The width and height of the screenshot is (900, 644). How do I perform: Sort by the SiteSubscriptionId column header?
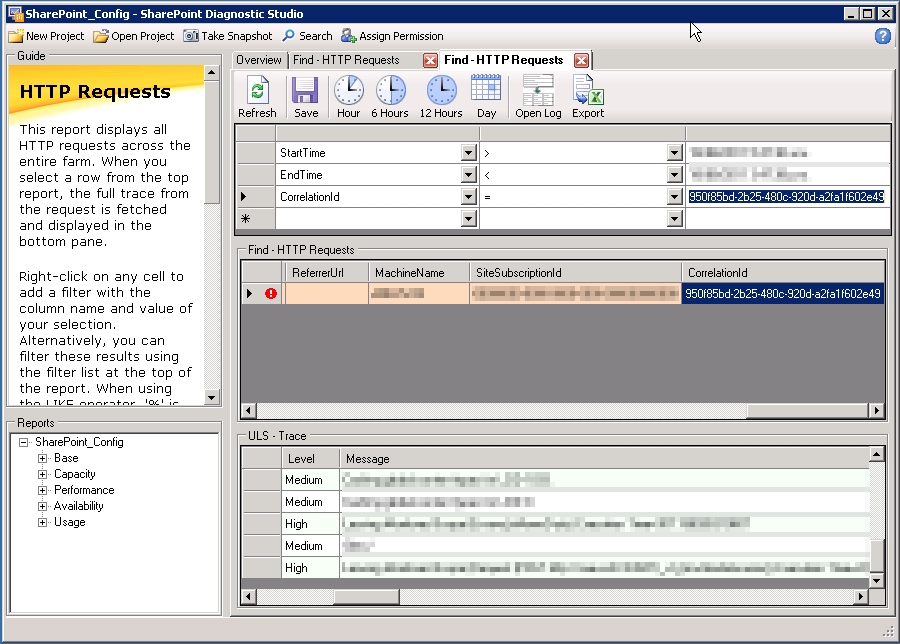point(575,273)
